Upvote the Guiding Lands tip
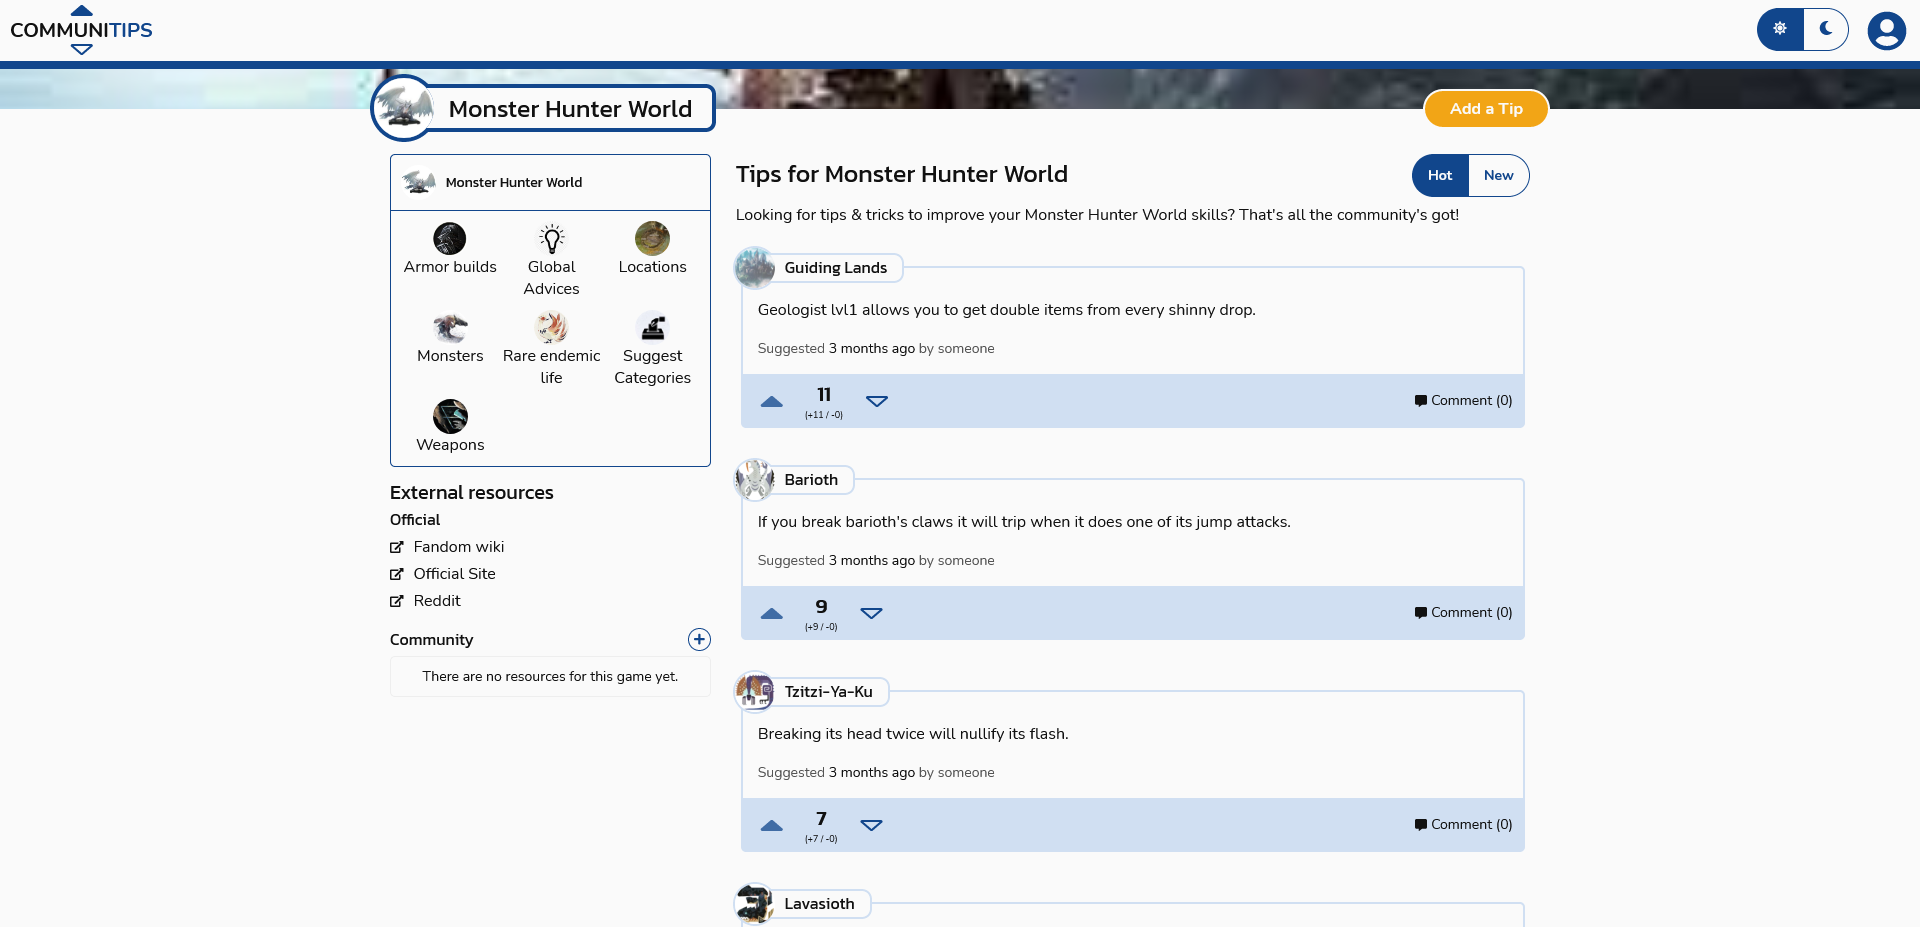The image size is (1920, 927). 771,401
